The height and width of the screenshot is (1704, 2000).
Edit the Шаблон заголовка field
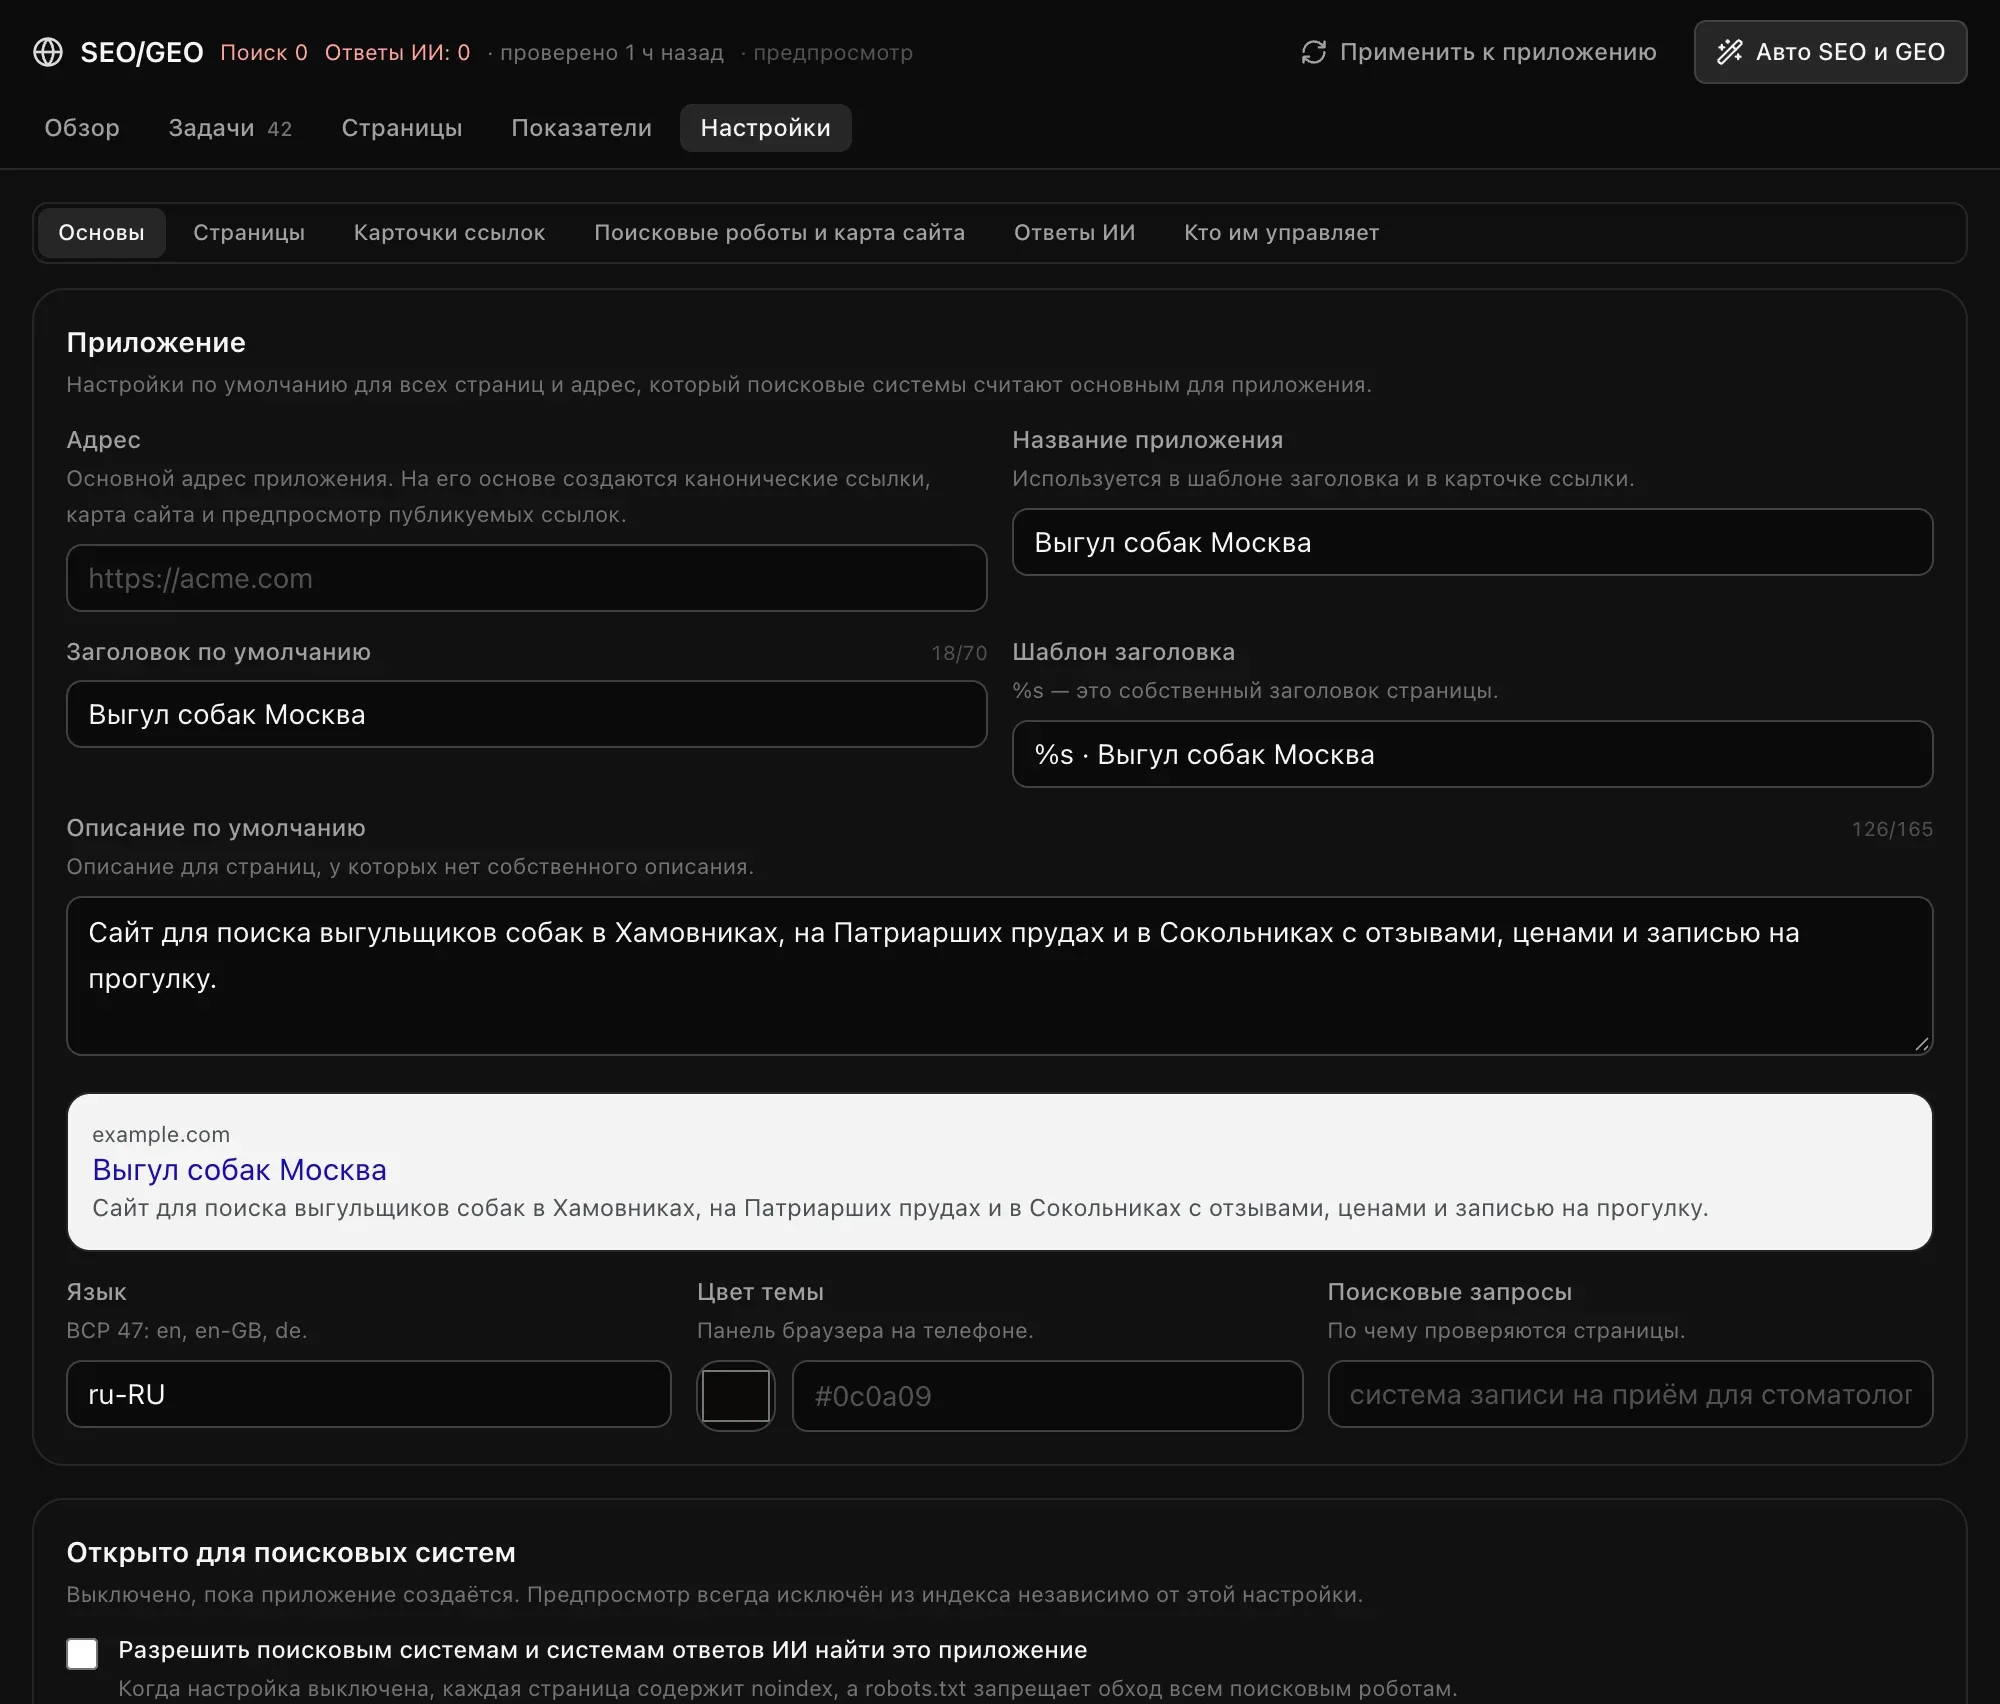pyautogui.click(x=1472, y=754)
